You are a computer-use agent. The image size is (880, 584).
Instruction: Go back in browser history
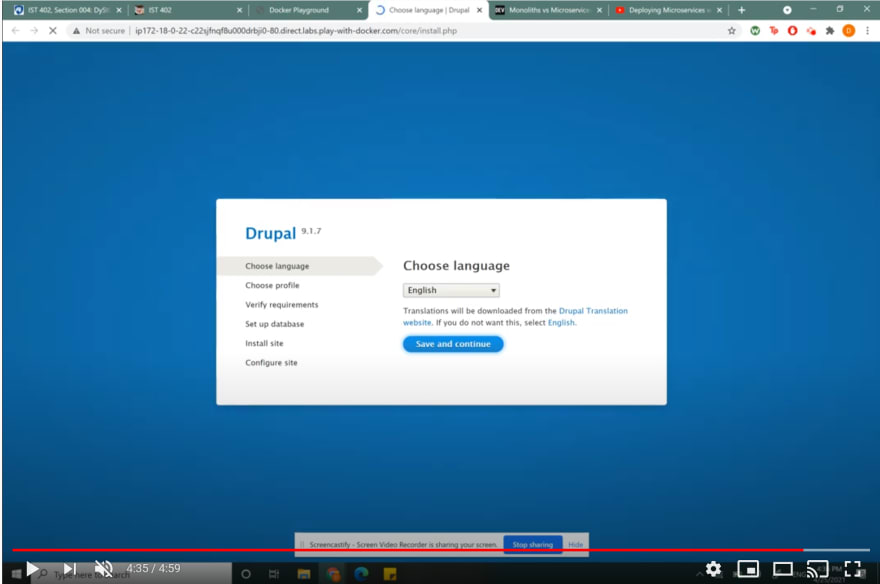click(x=16, y=31)
